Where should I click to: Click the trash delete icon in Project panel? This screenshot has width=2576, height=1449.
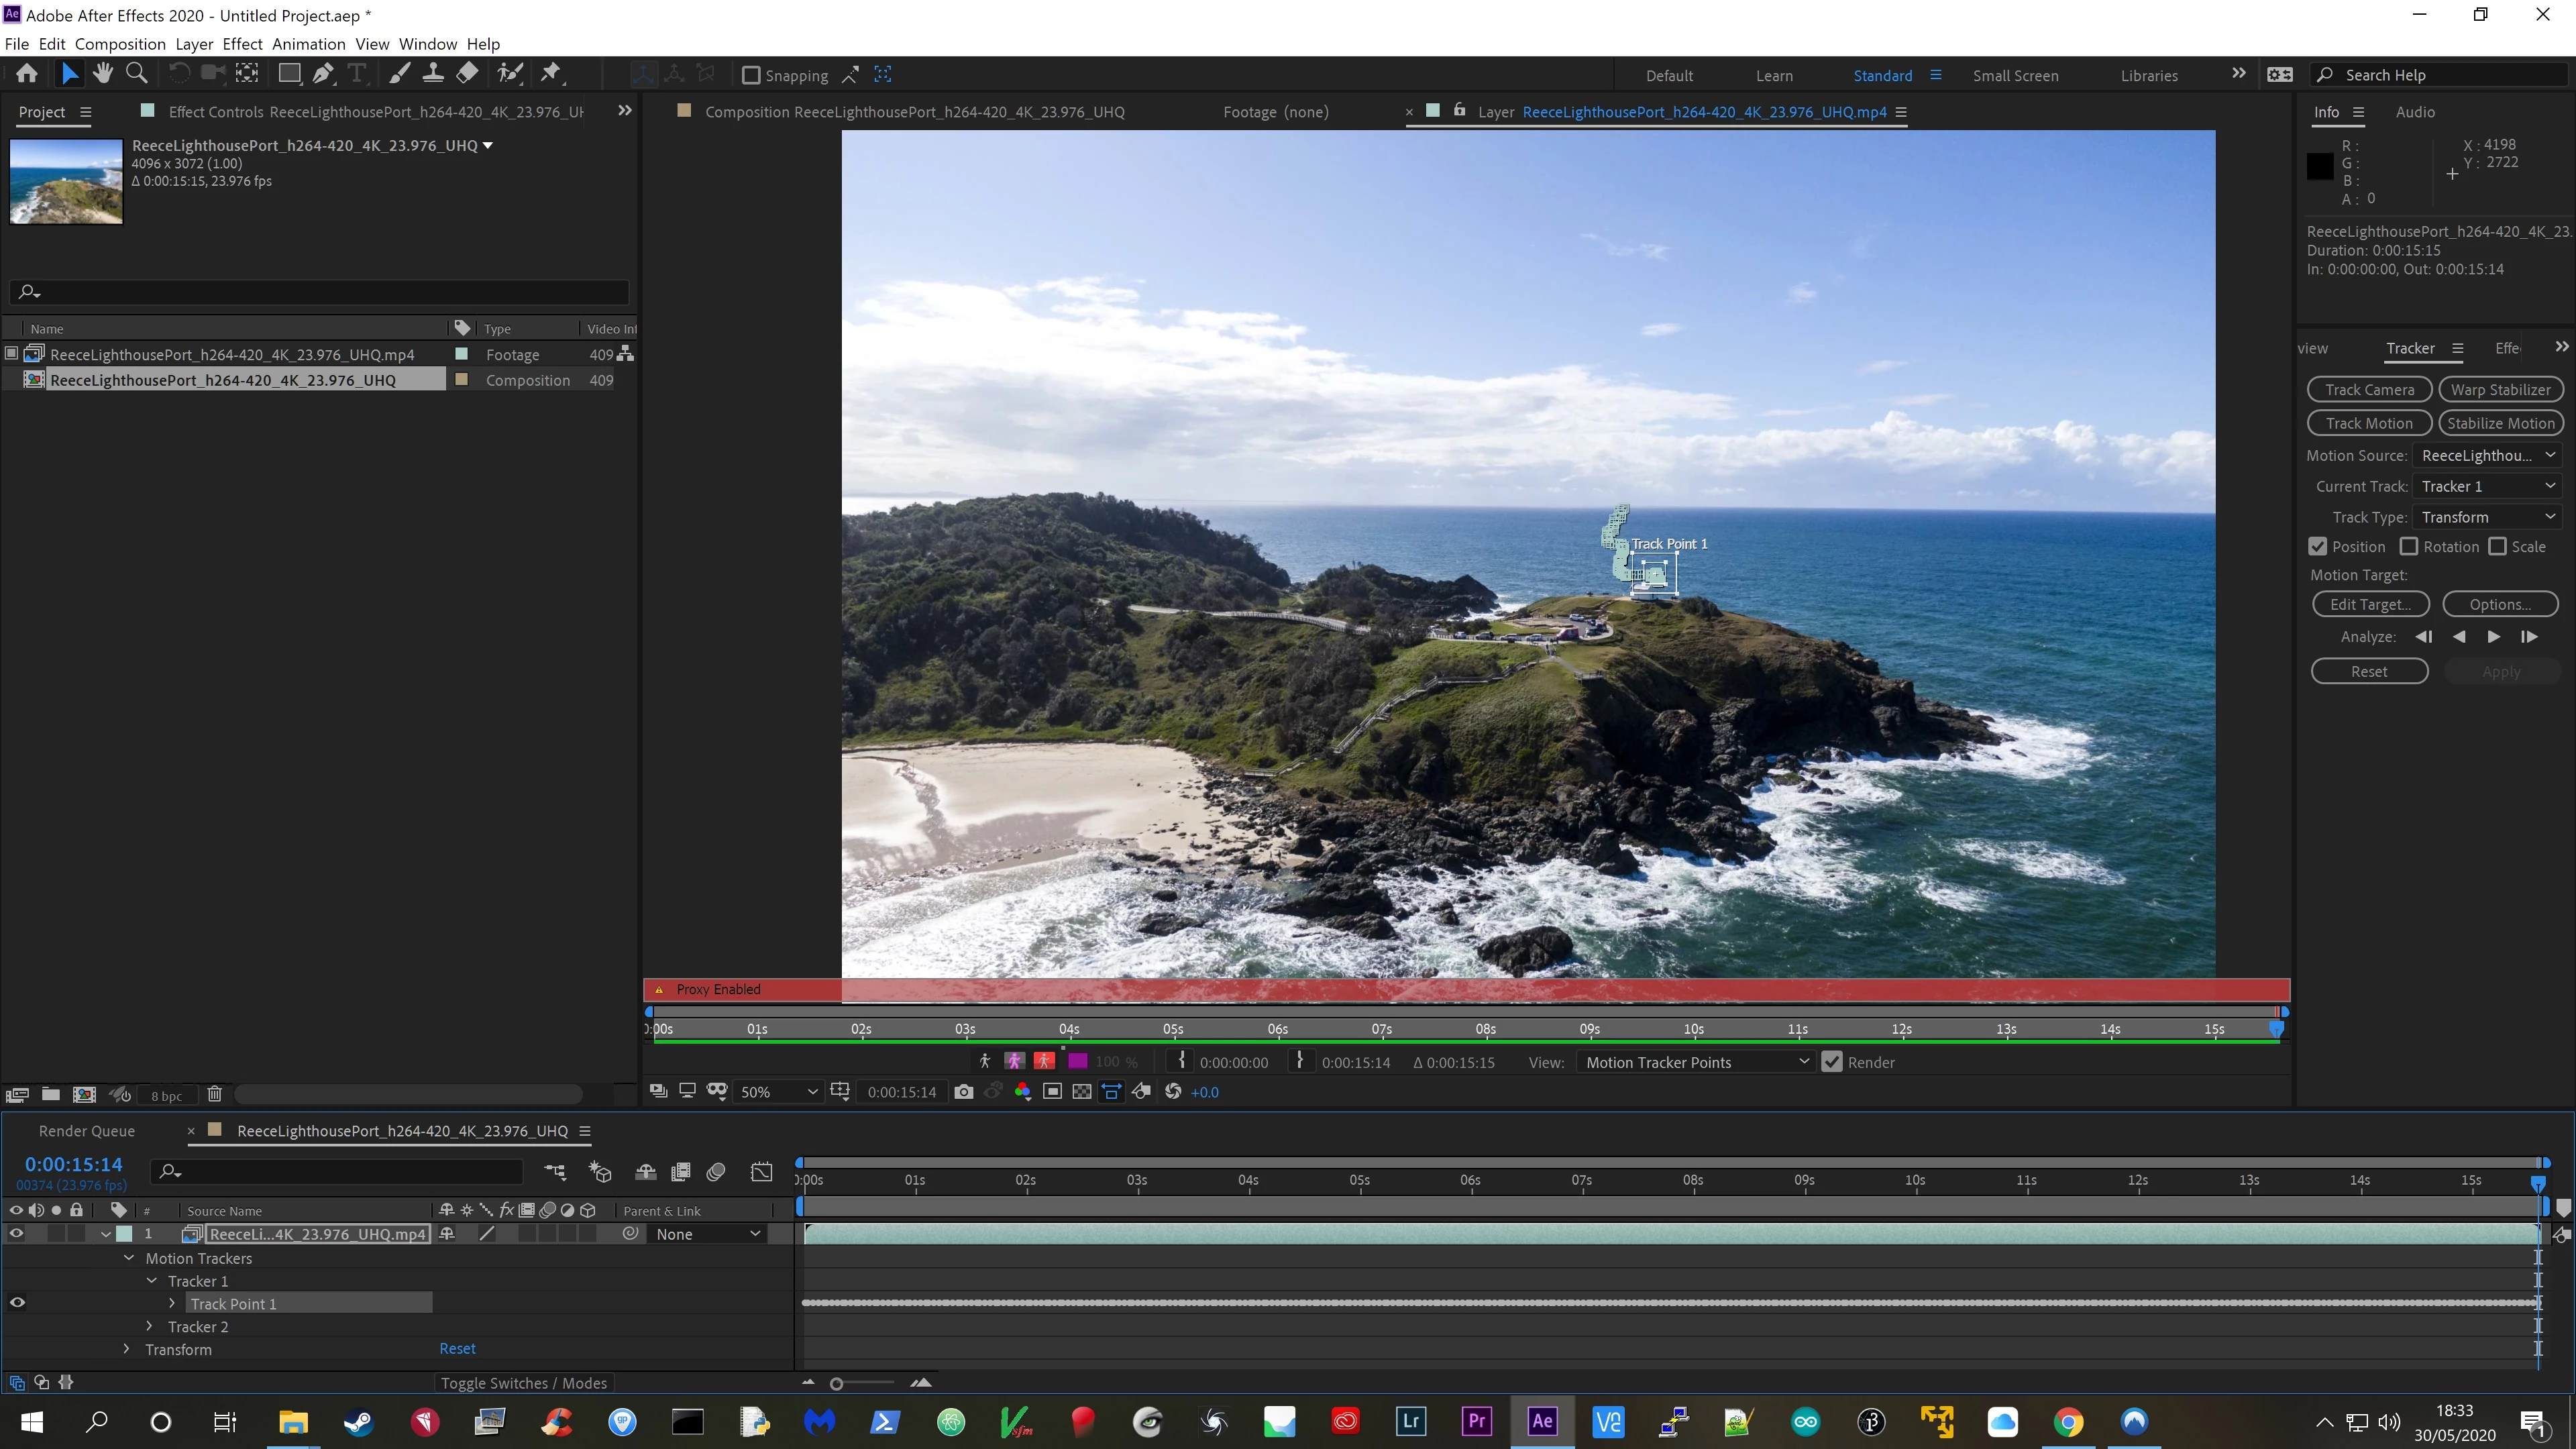pyautogui.click(x=214, y=1094)
